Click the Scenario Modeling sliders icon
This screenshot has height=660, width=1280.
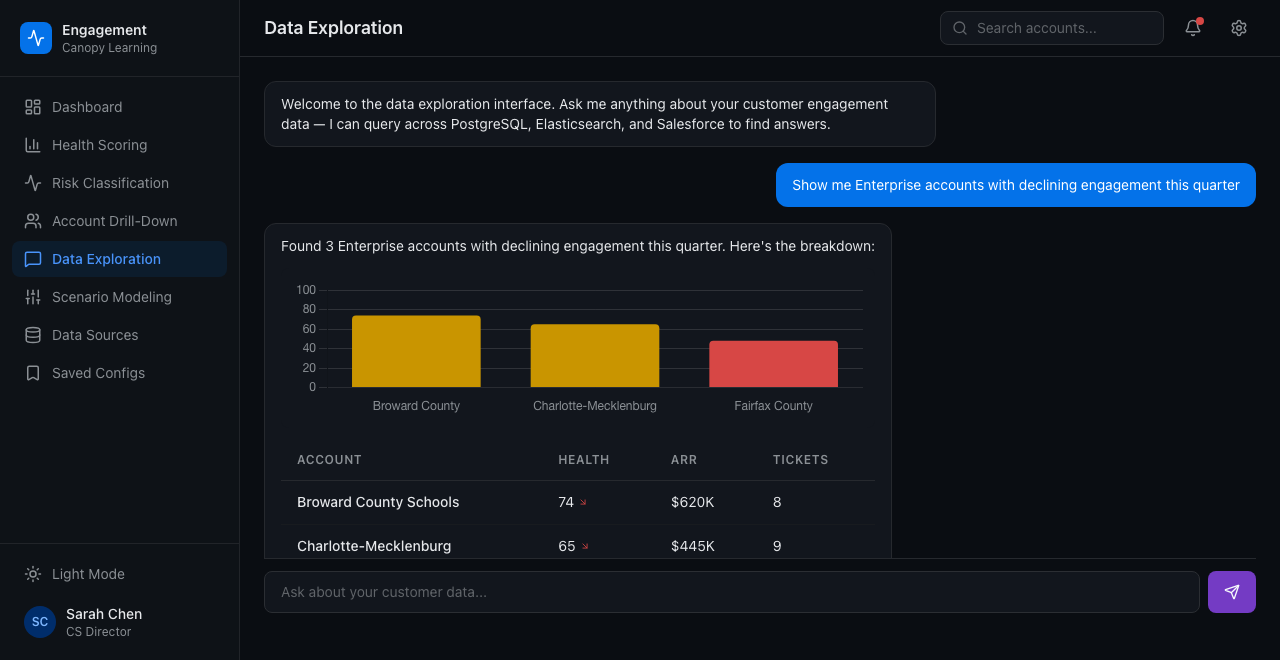(x=33, y=297)
